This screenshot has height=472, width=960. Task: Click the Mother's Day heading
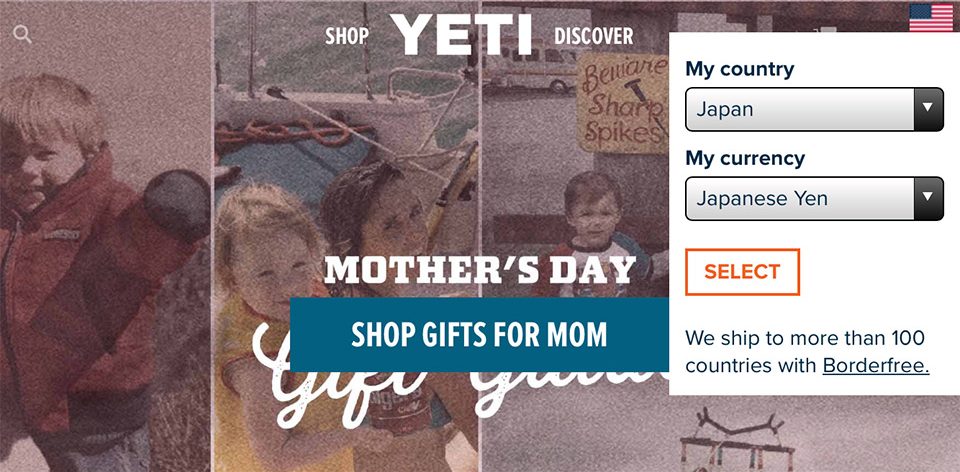(x=480, y=270)
